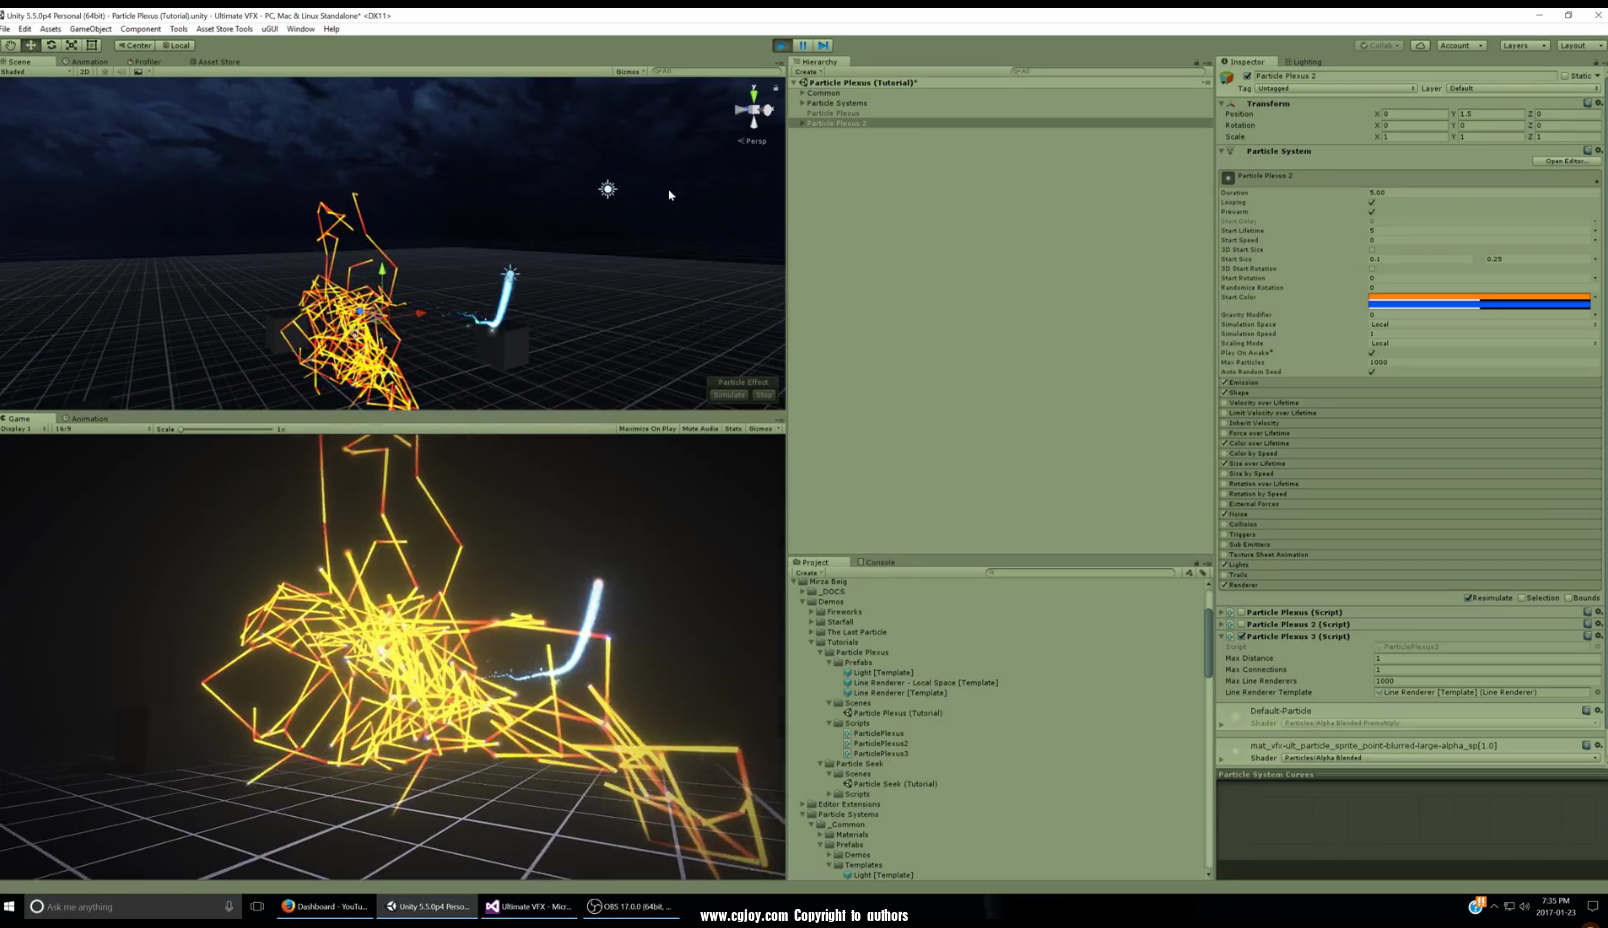Open Particle System component gear menu
1608x928 pixels.
[1598, 151]
